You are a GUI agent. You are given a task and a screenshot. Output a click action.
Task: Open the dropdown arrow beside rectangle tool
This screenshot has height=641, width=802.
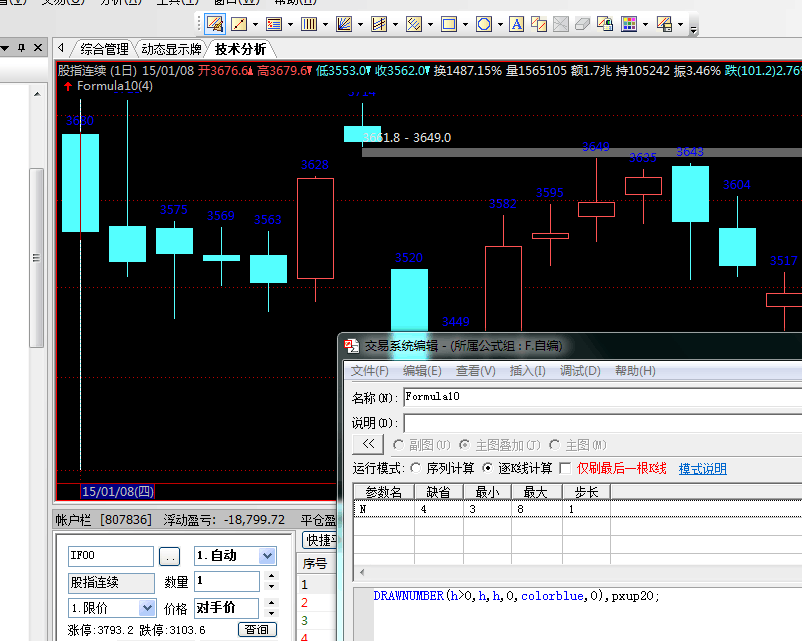click(465, 24)
